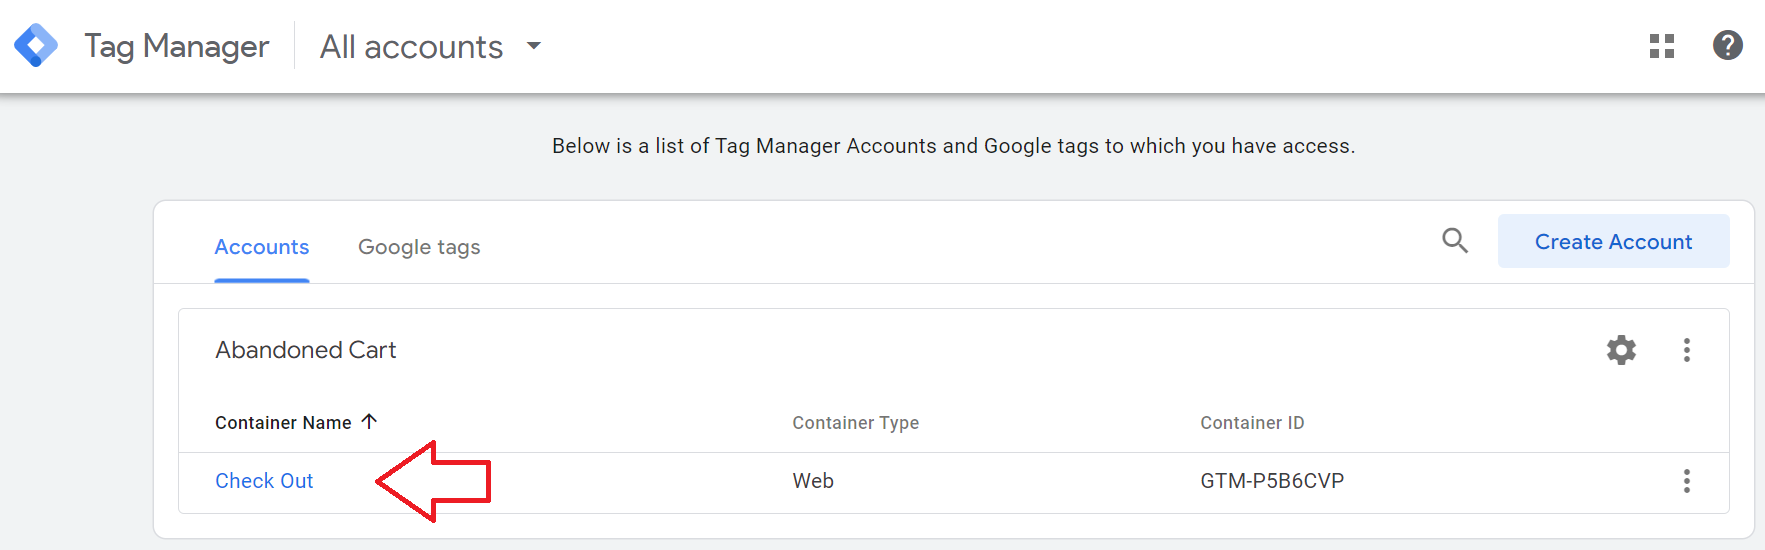Open Abandoned Cart account settings gear
The width and height of the screenshot is (1765, 550).
(1621, 350)
